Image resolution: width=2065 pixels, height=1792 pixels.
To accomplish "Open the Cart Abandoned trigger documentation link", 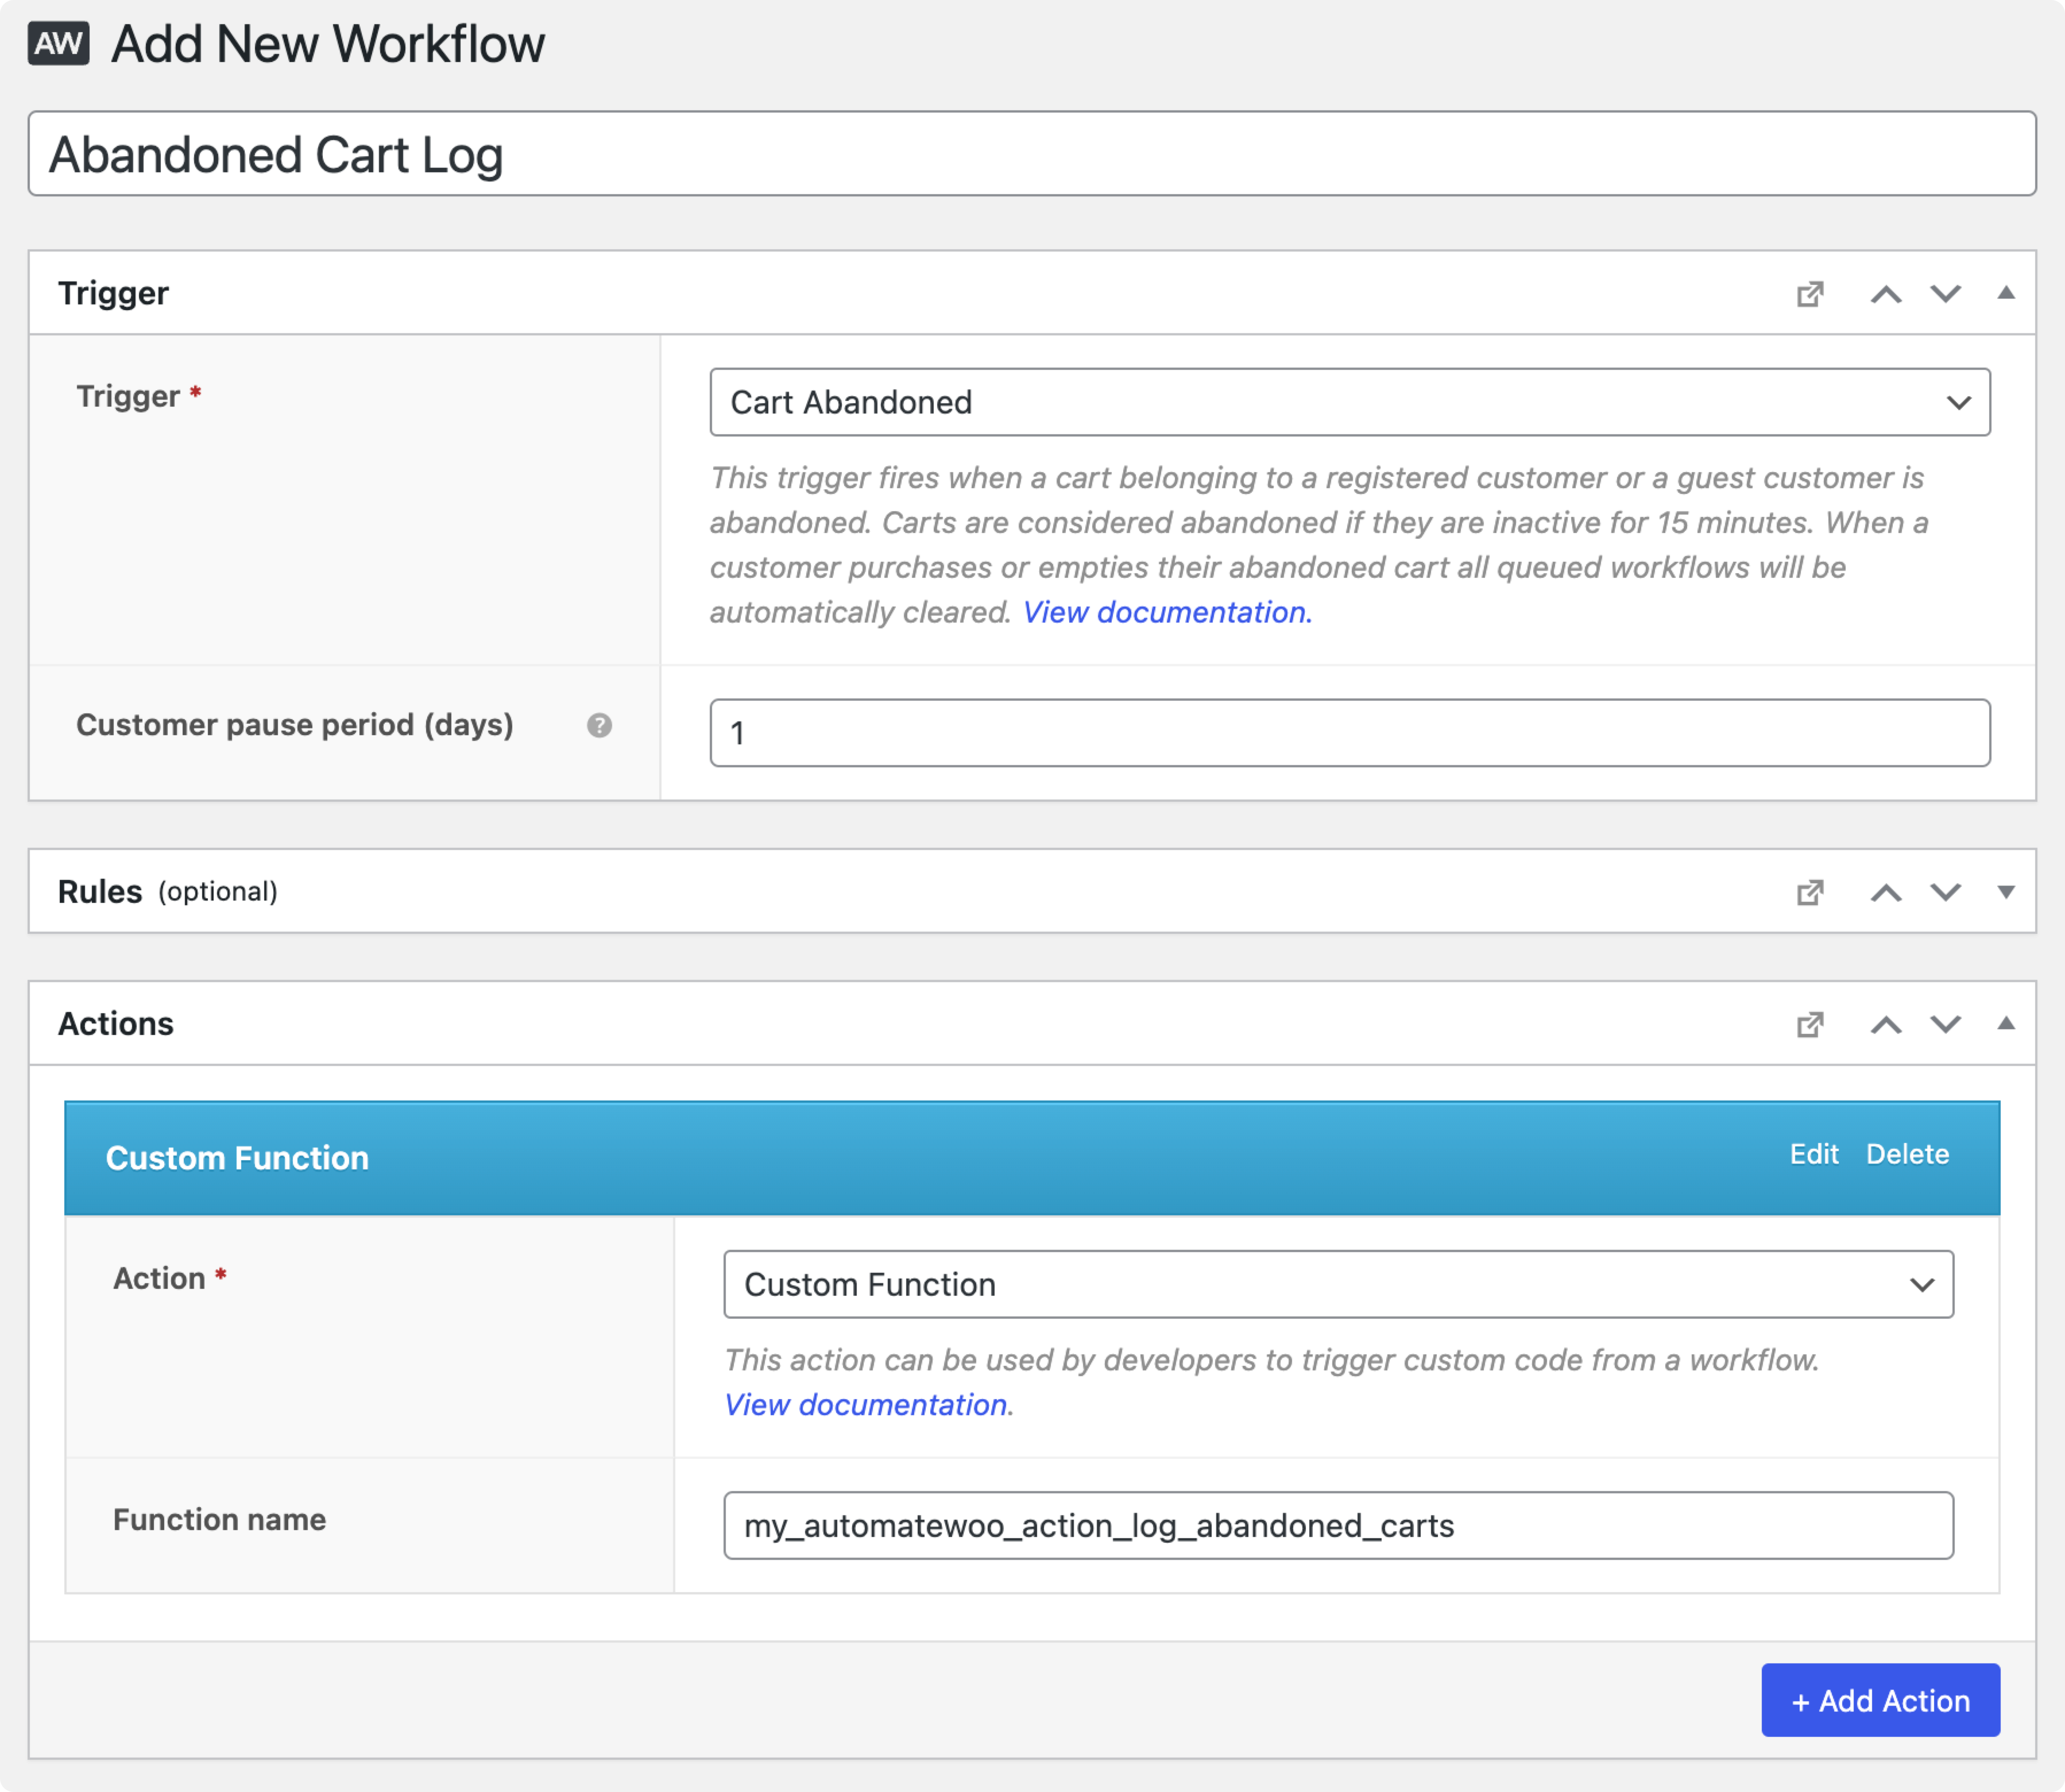I will tap(1166, 611).
